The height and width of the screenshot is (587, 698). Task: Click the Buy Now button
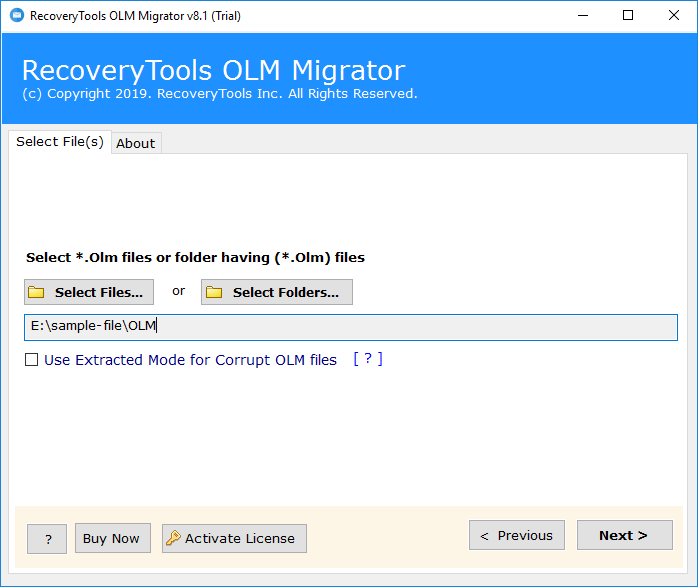pos(113,538)
